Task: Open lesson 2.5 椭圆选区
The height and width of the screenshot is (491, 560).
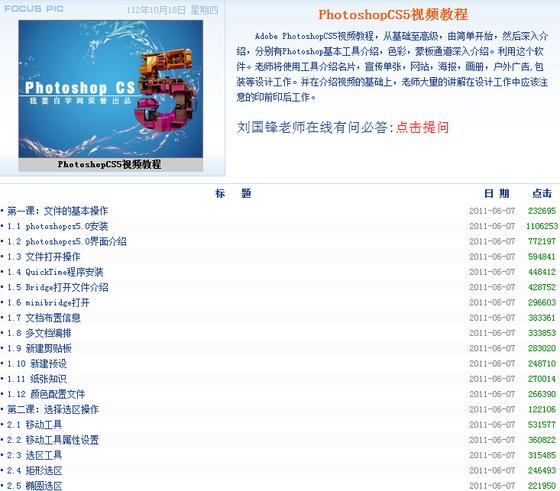Action: (35, 486)
